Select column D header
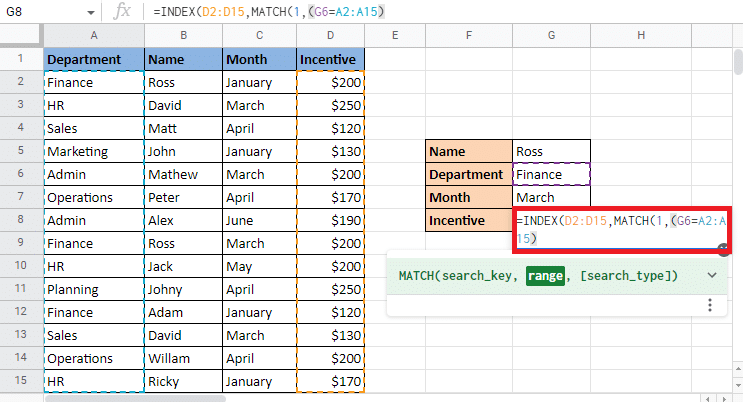 click(x=329, y=36)
